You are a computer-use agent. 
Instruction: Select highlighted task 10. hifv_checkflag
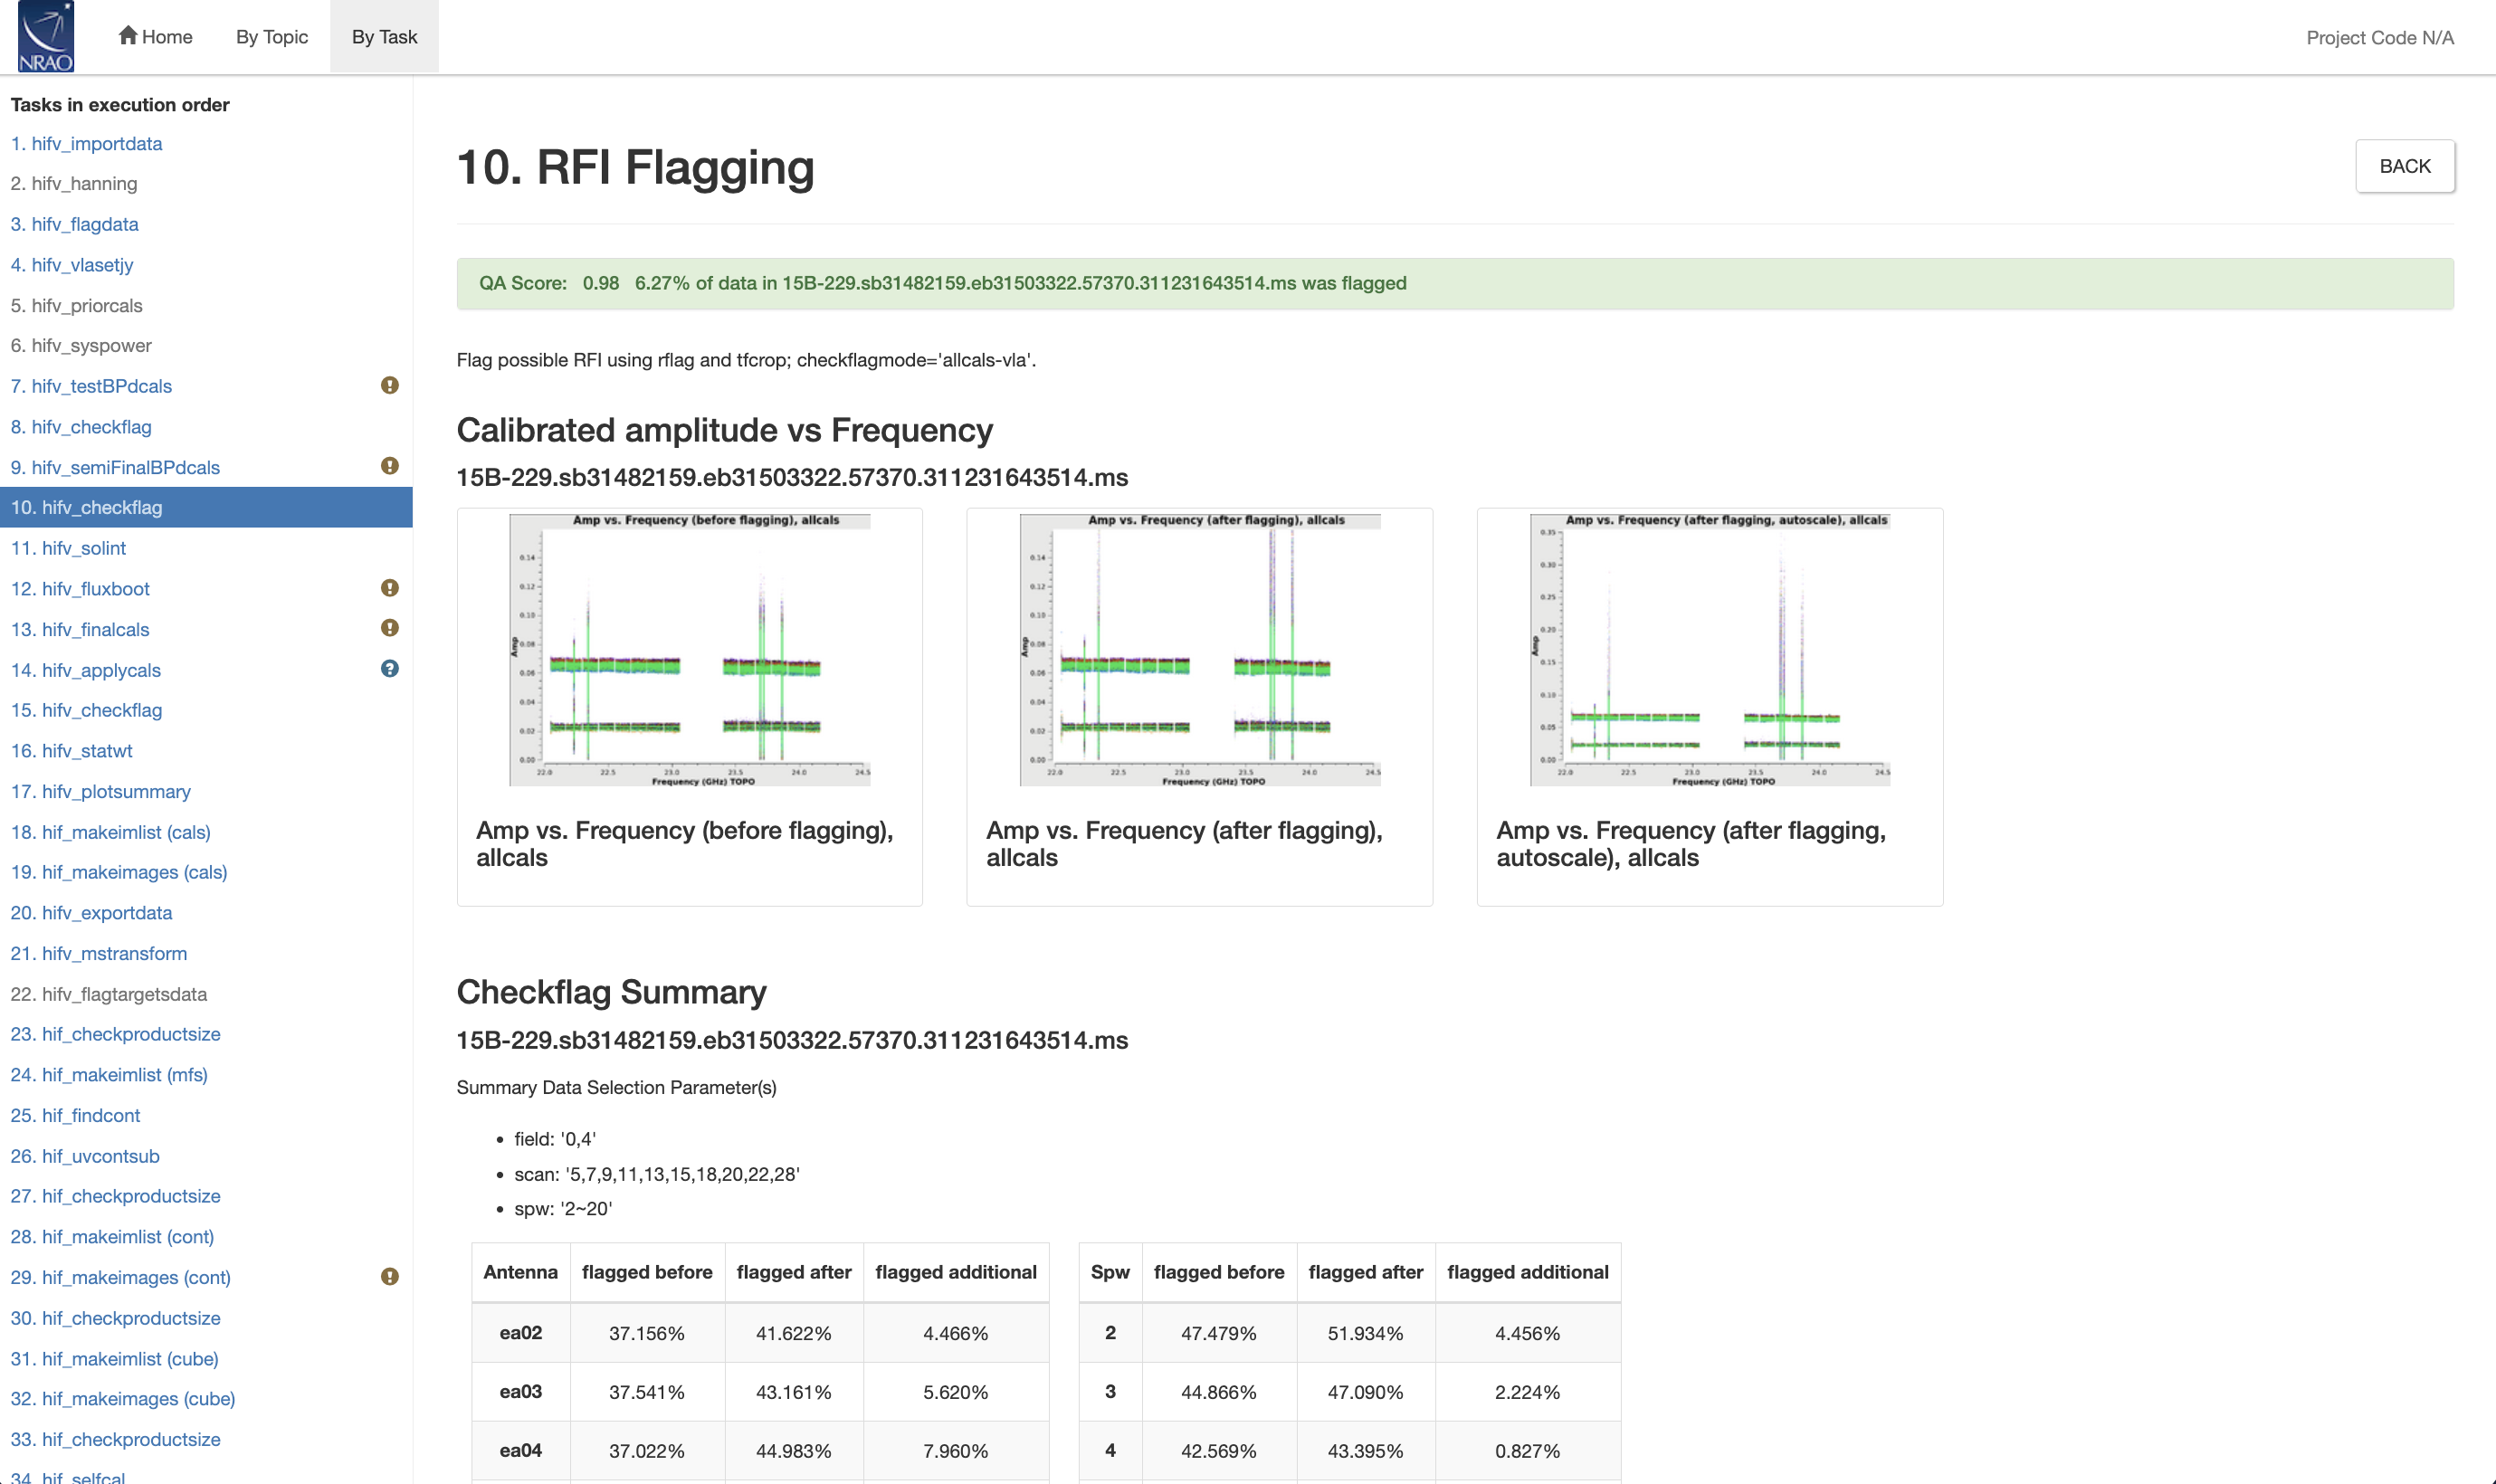click(206, 508)
